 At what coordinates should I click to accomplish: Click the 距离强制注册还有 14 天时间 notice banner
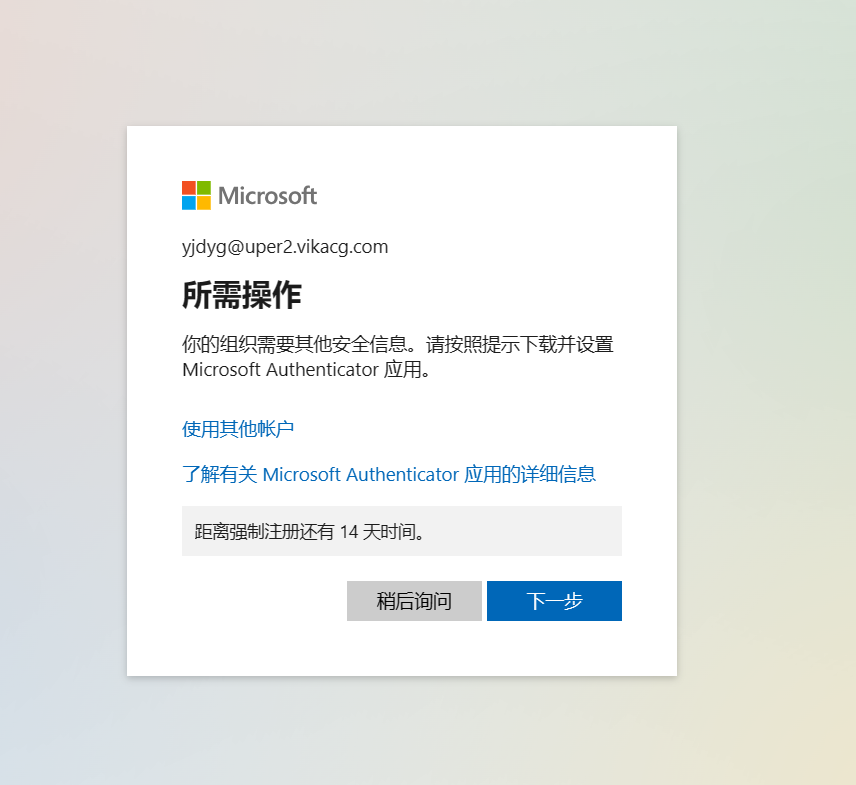pos(402,531)
